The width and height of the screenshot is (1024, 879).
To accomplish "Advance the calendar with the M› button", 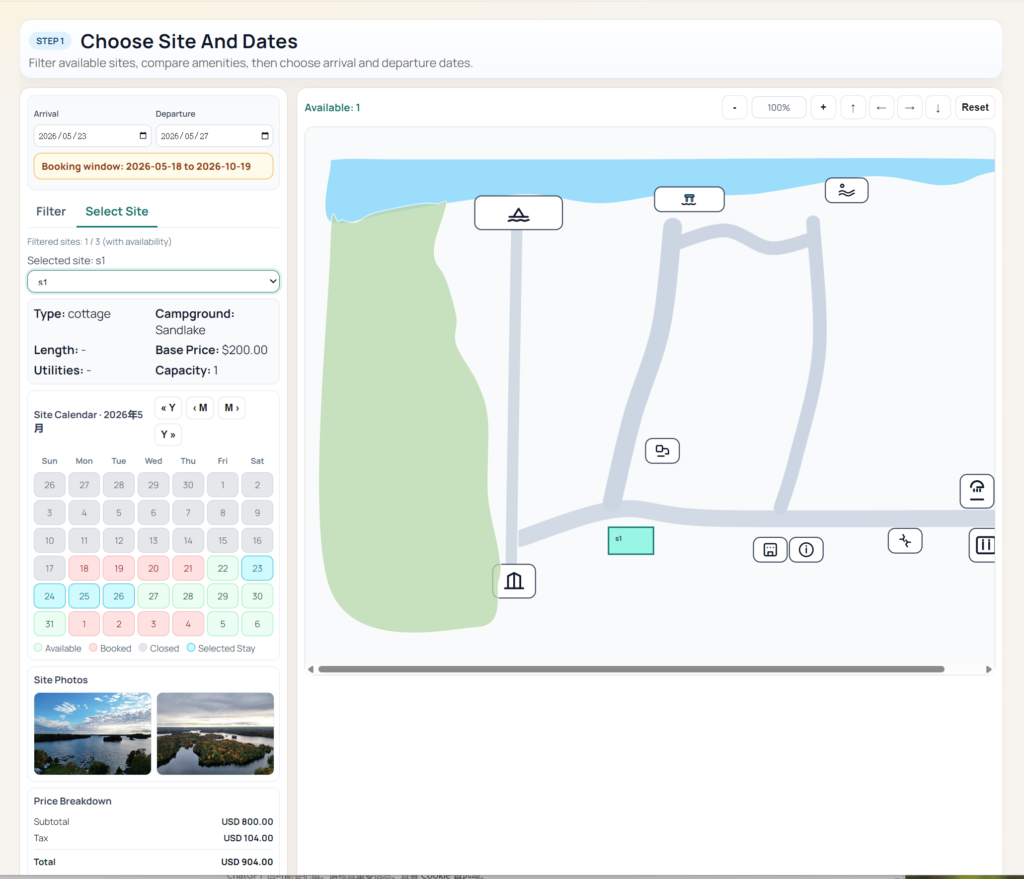I will point(231,407).
